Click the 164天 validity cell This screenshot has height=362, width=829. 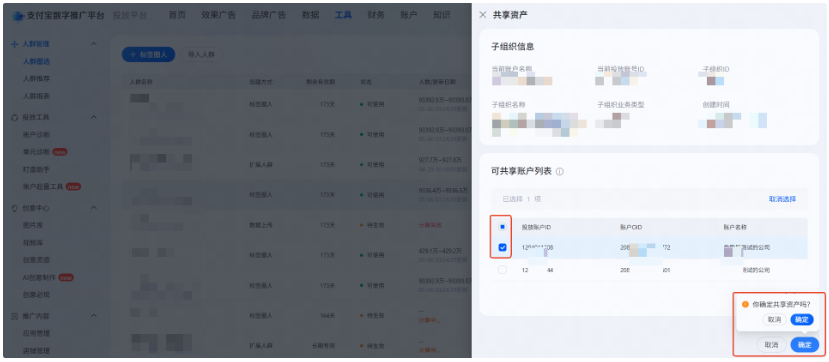click(x=327, y=316)
